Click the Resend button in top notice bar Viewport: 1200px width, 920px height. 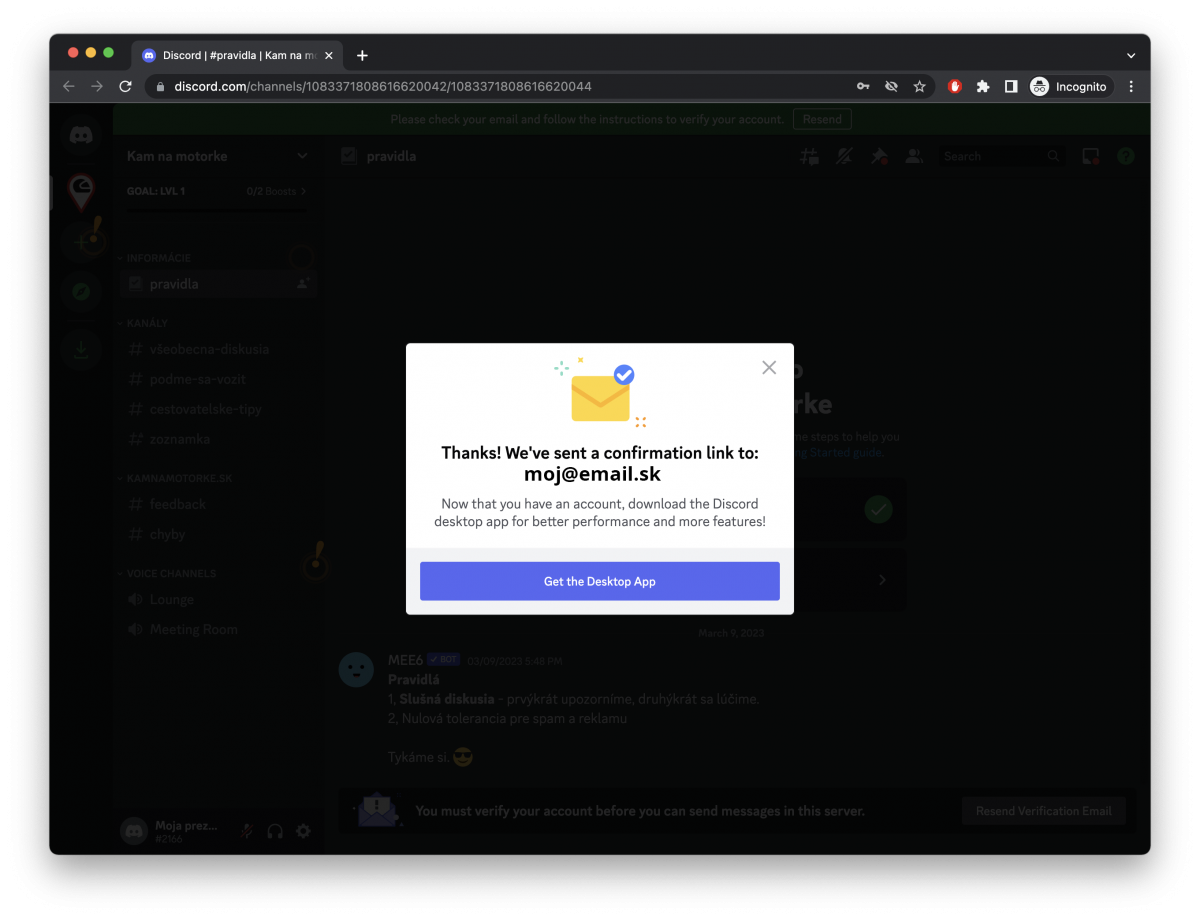(822, 119)
